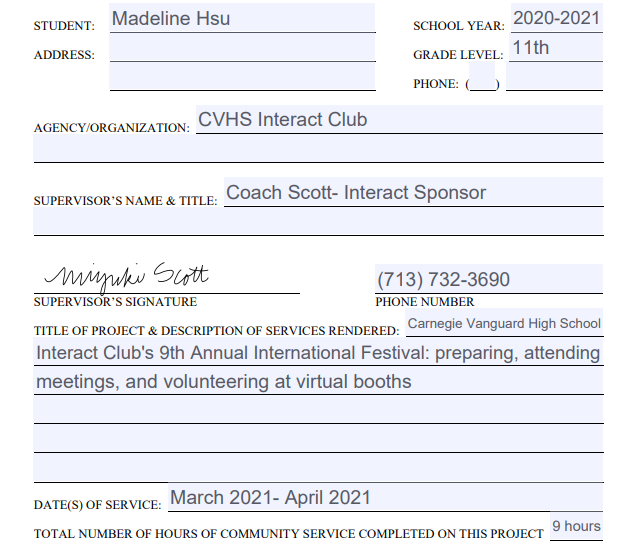
Task: Click the Miyuki Scott signature
Action: [x=127, y=274]
